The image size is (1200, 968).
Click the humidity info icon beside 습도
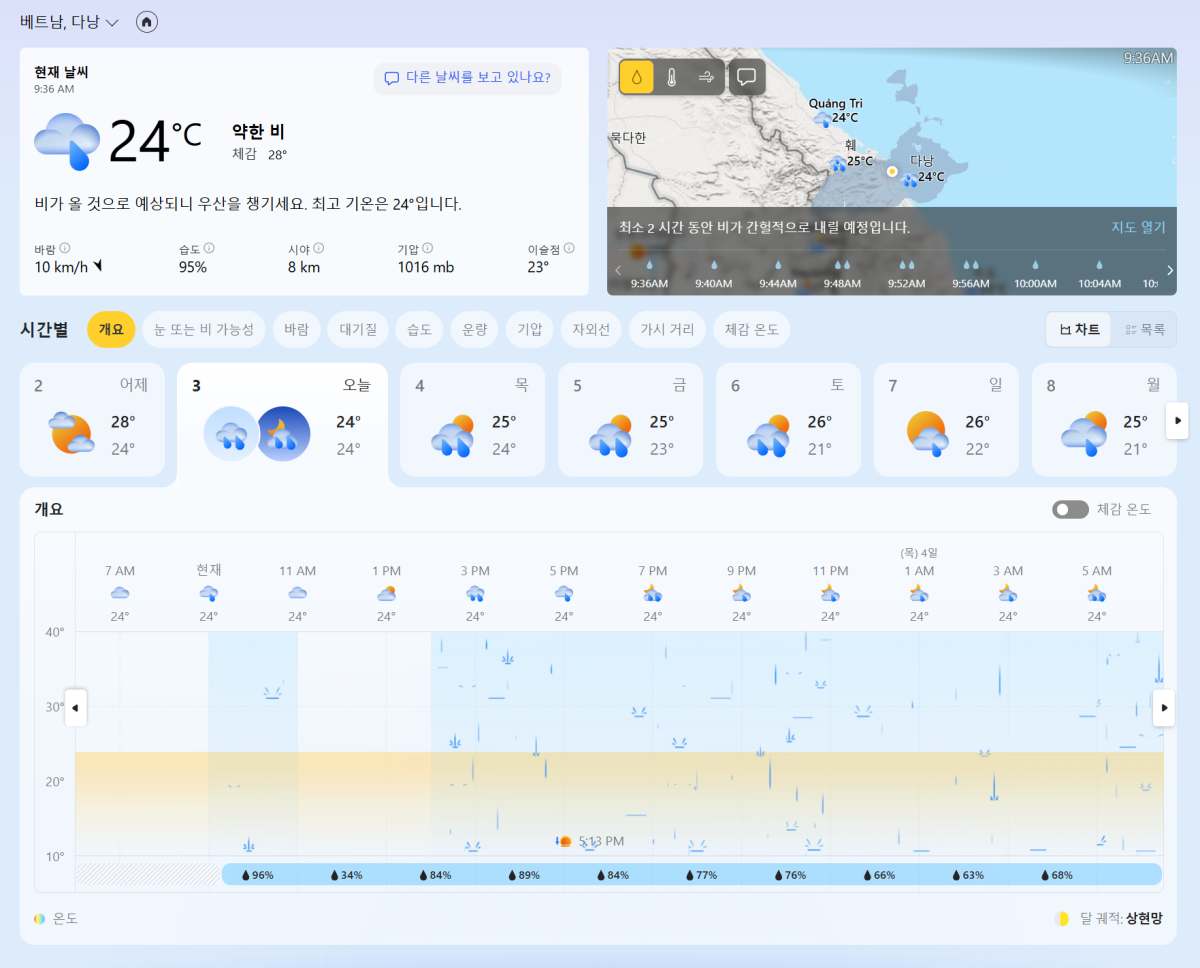(x=209, y=248)
